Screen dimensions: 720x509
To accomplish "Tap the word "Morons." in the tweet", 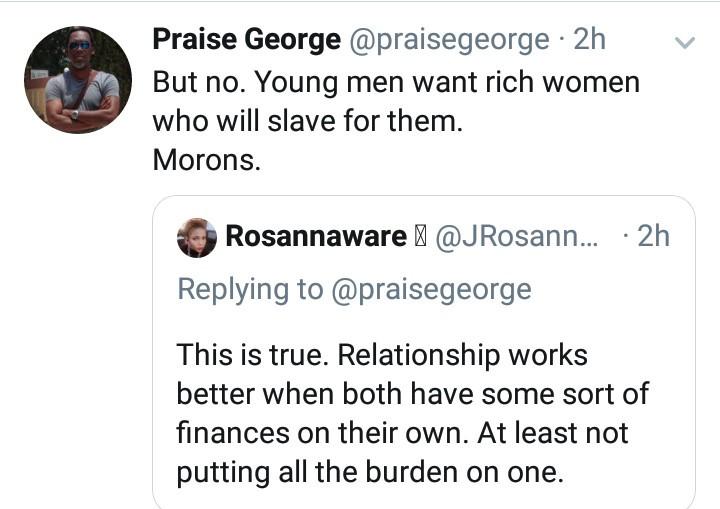I will coord(206,160).
